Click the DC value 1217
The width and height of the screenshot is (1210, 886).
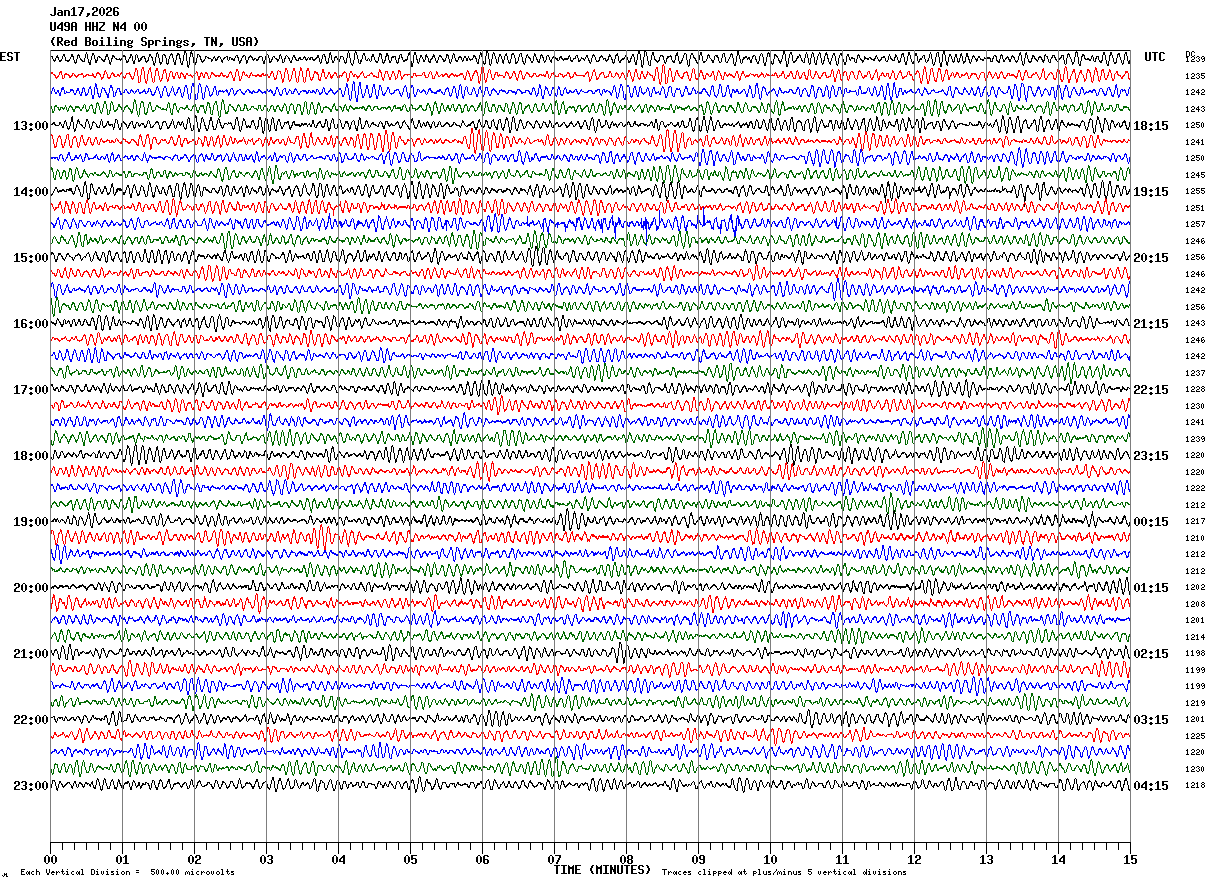pyautogui.click(x=1195, y=521)
